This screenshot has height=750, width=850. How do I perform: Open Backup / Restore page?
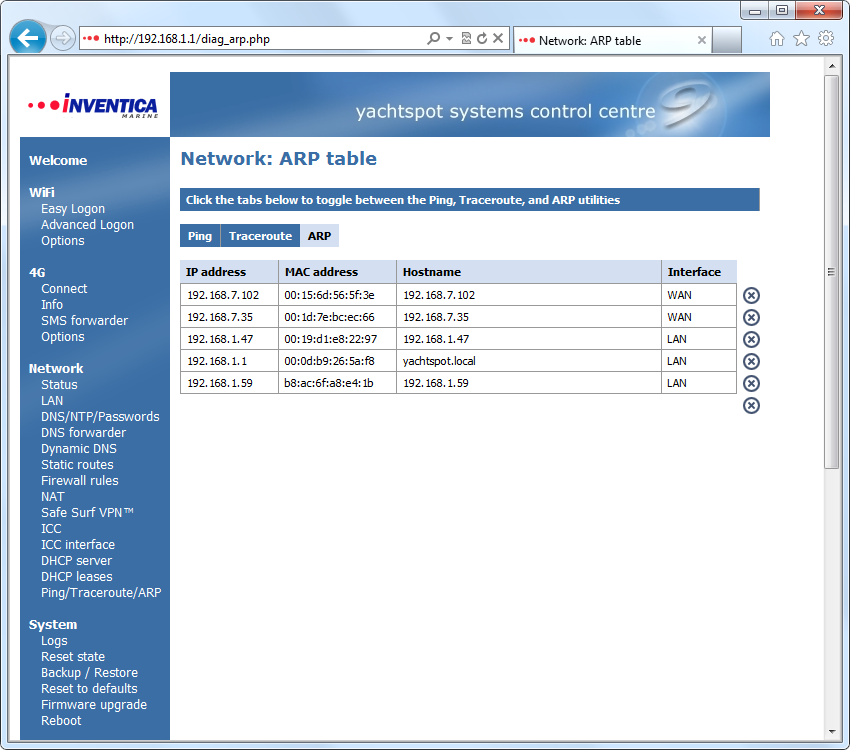(89, 673)
